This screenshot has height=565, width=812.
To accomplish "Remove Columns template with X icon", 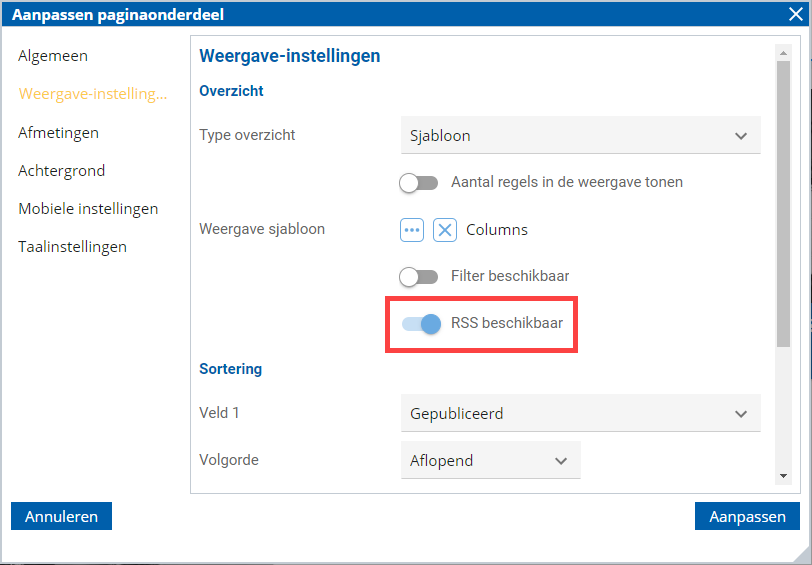I will [445, 230].
